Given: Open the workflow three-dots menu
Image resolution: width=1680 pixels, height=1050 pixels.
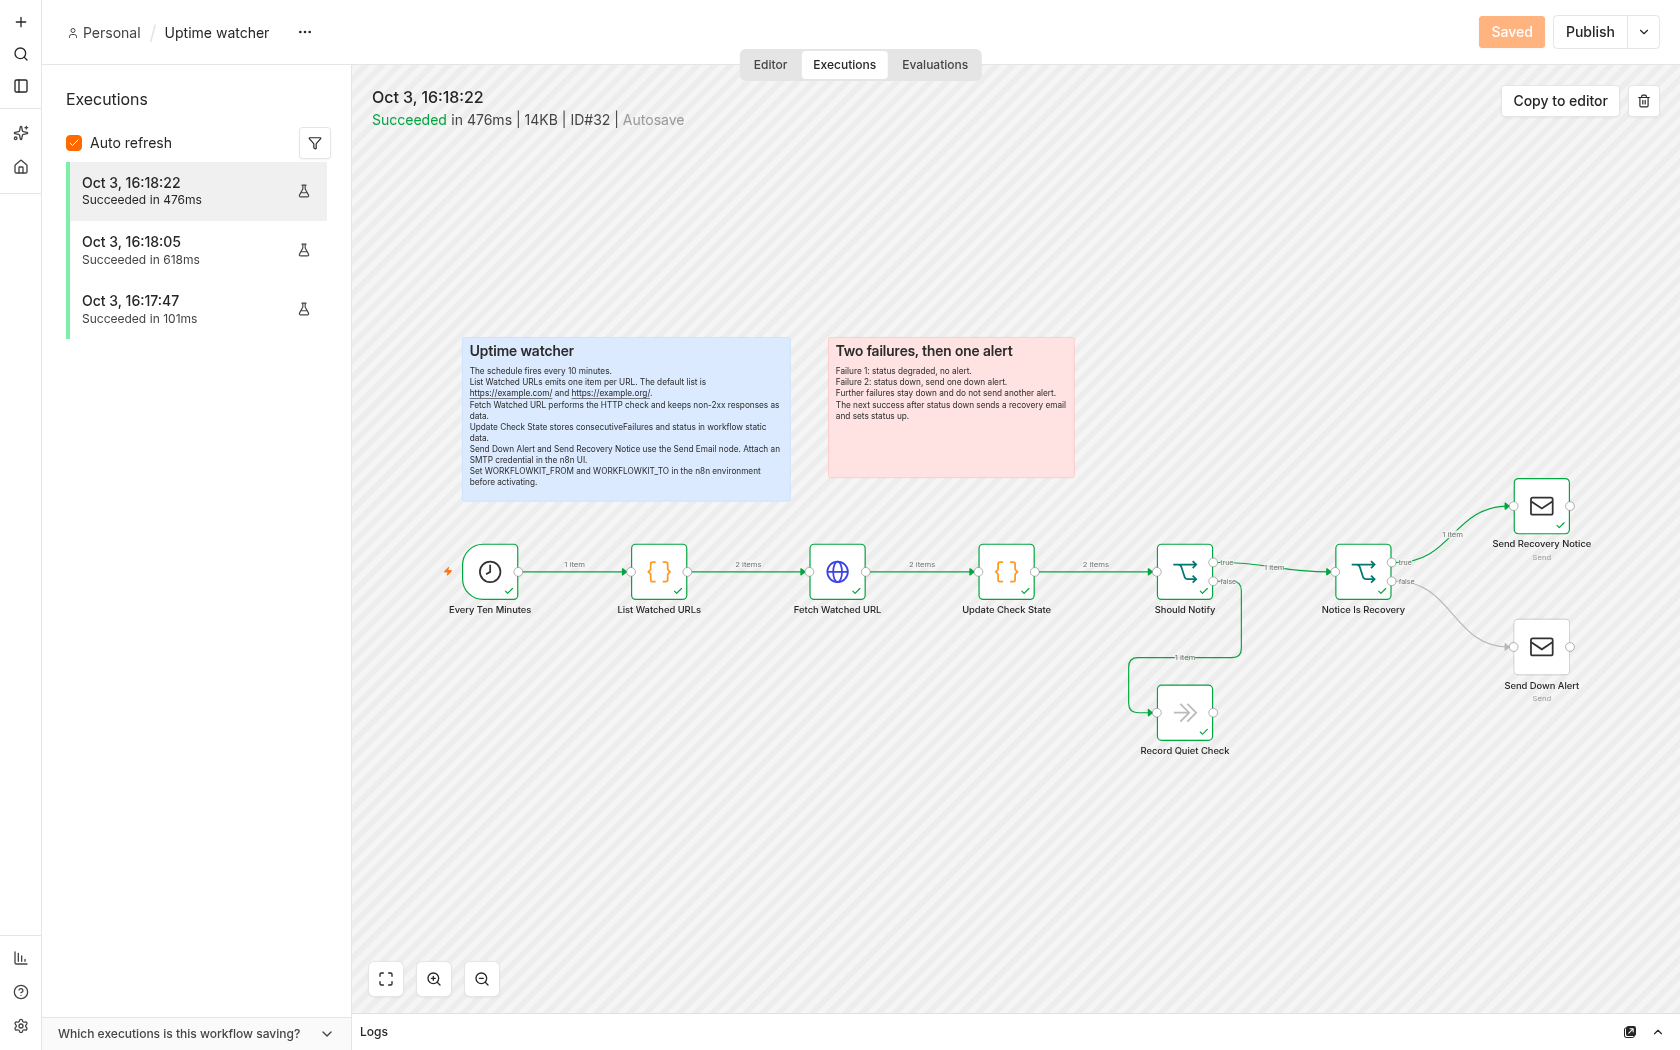Looking at the screenshot, I should 305,32.
